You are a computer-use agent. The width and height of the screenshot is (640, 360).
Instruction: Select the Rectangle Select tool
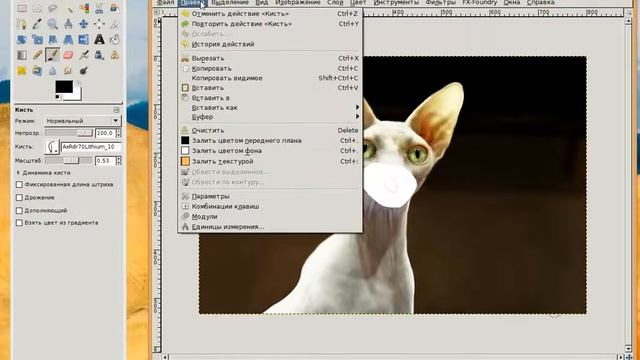click(22, 8)
